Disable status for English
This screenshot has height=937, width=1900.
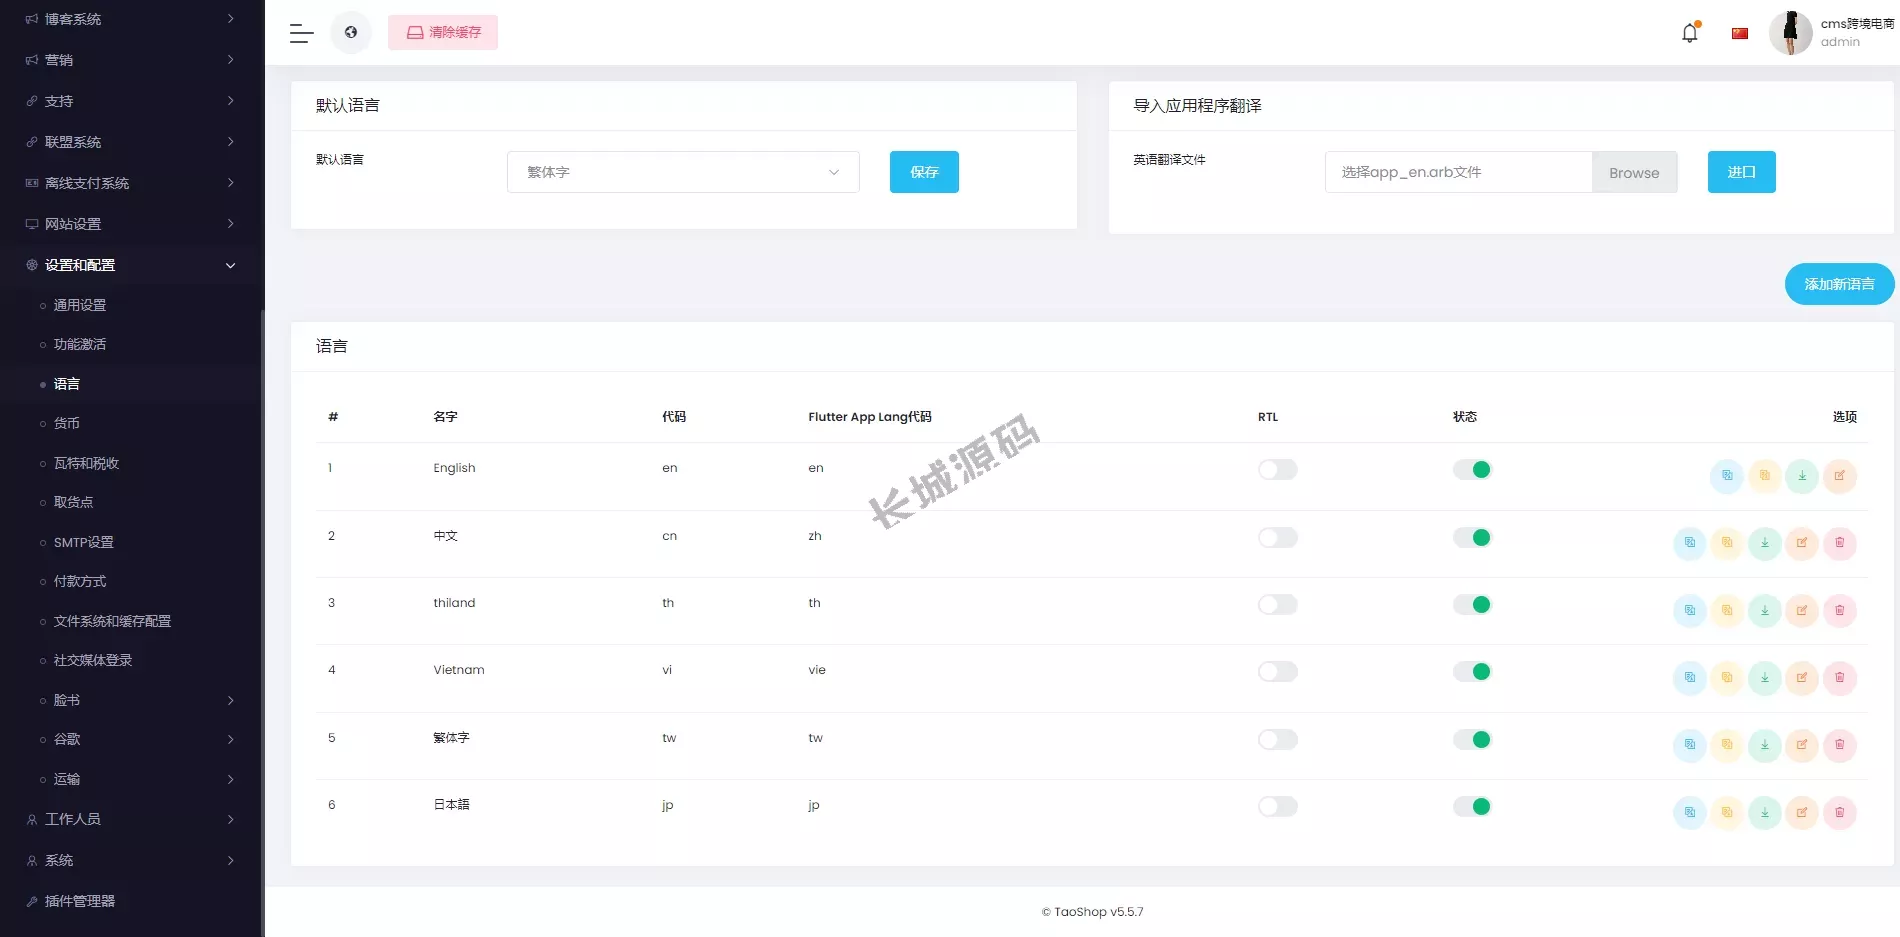1473,470
